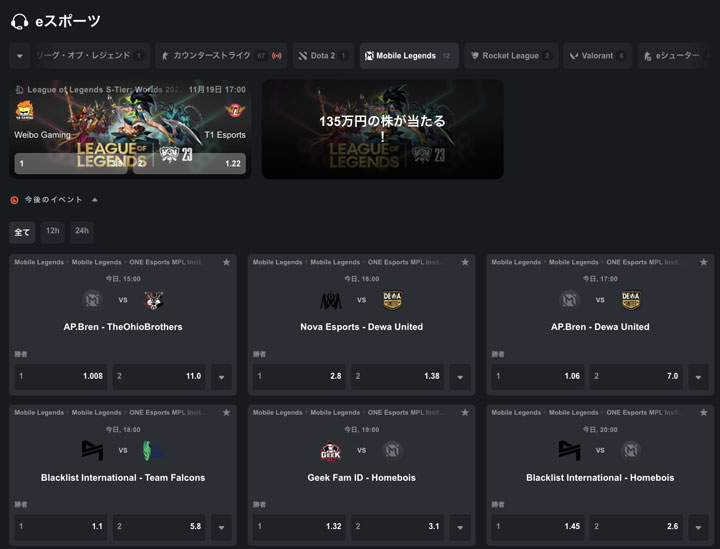This screenshot has width=720, height=549.
Task: Click Homebois logo in the 20:00 match
Action: pos(631,450)
